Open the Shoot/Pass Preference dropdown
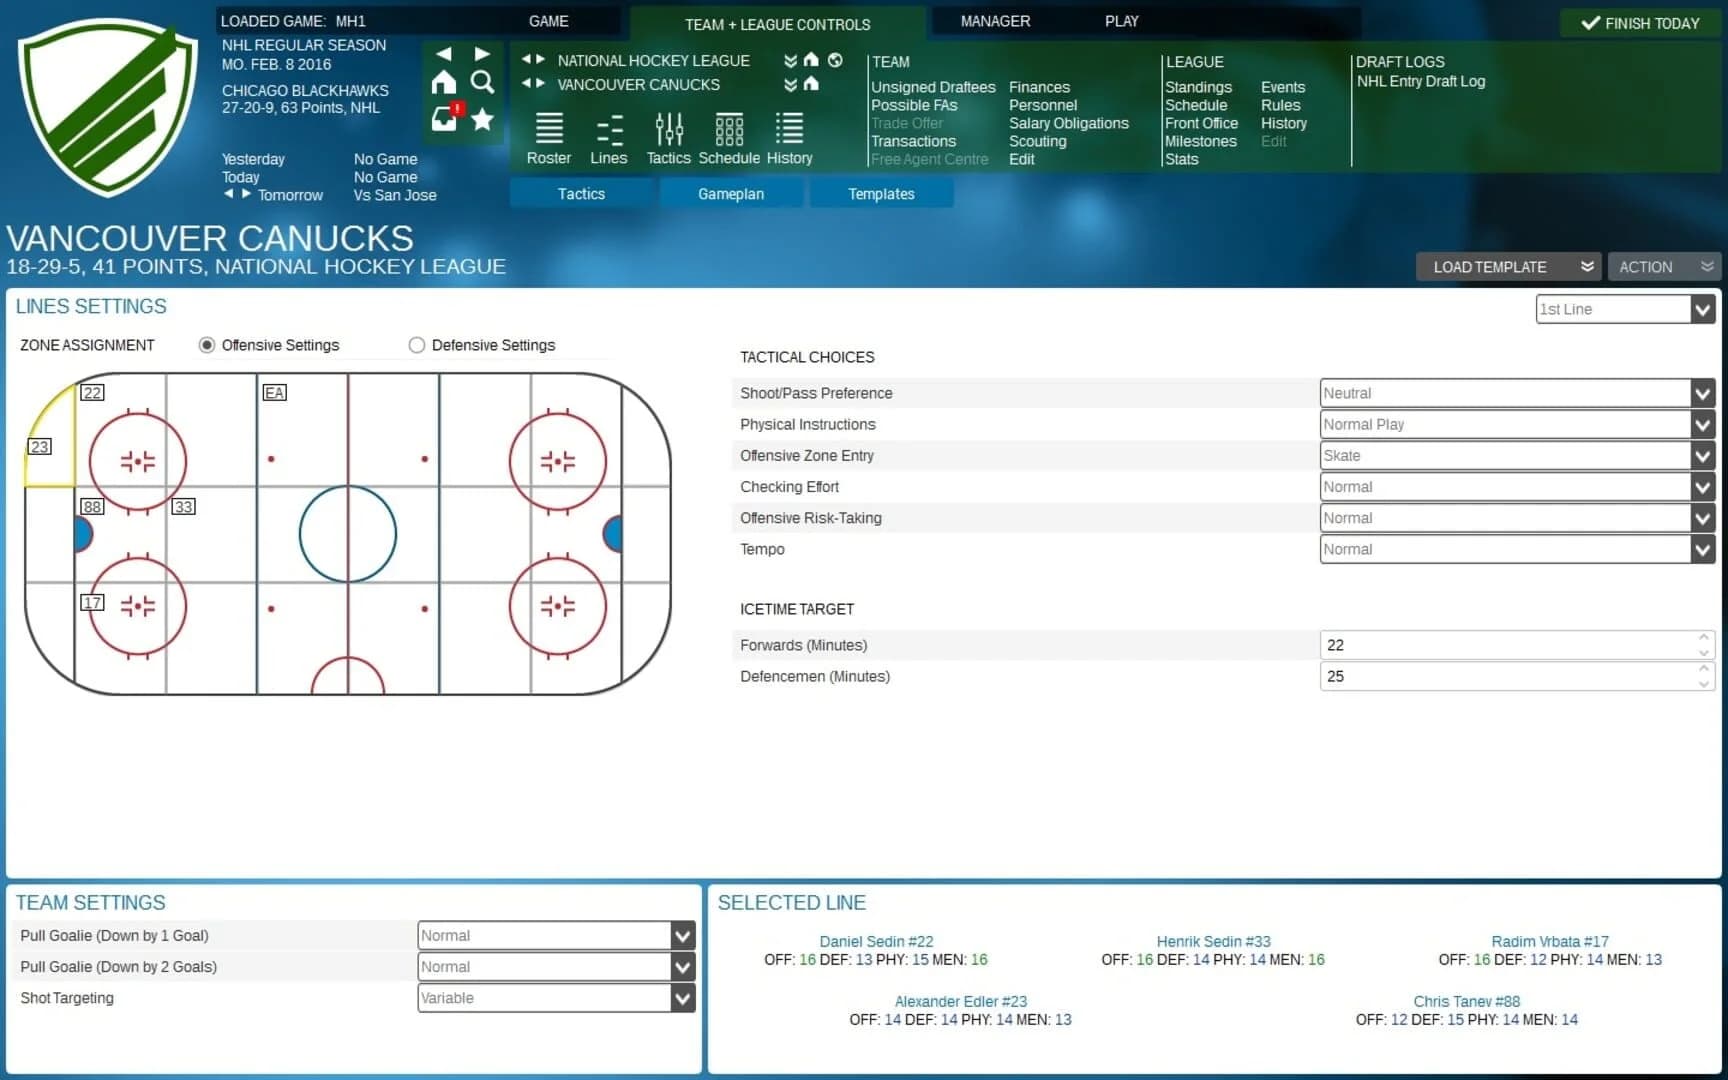Viewport: 1728px width, 1080px height. coord(1702,392)
